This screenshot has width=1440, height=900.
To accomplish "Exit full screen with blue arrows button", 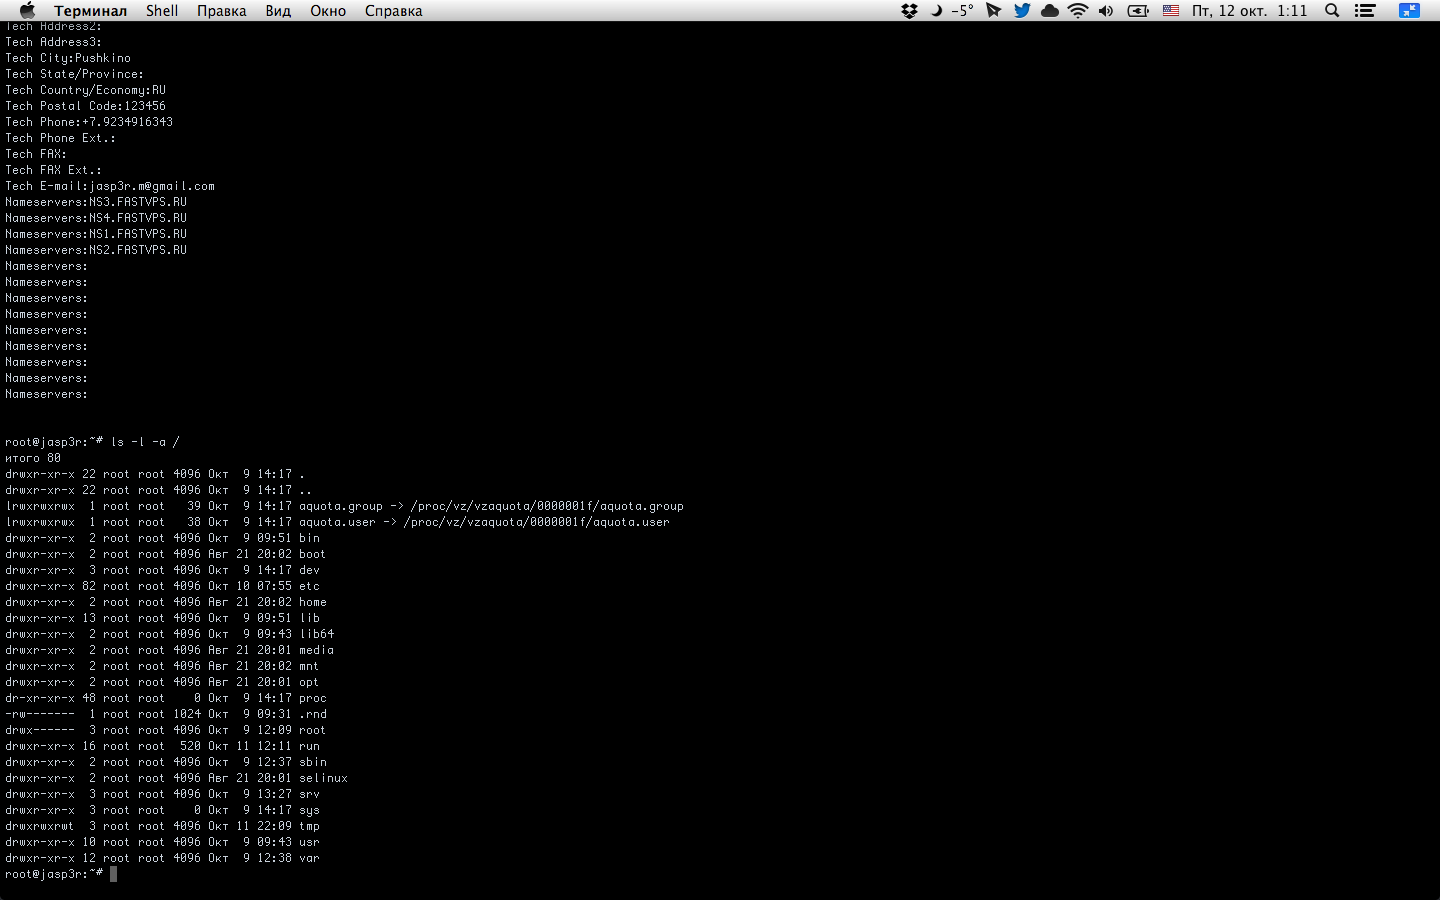I will click(x=1409, y=11).
